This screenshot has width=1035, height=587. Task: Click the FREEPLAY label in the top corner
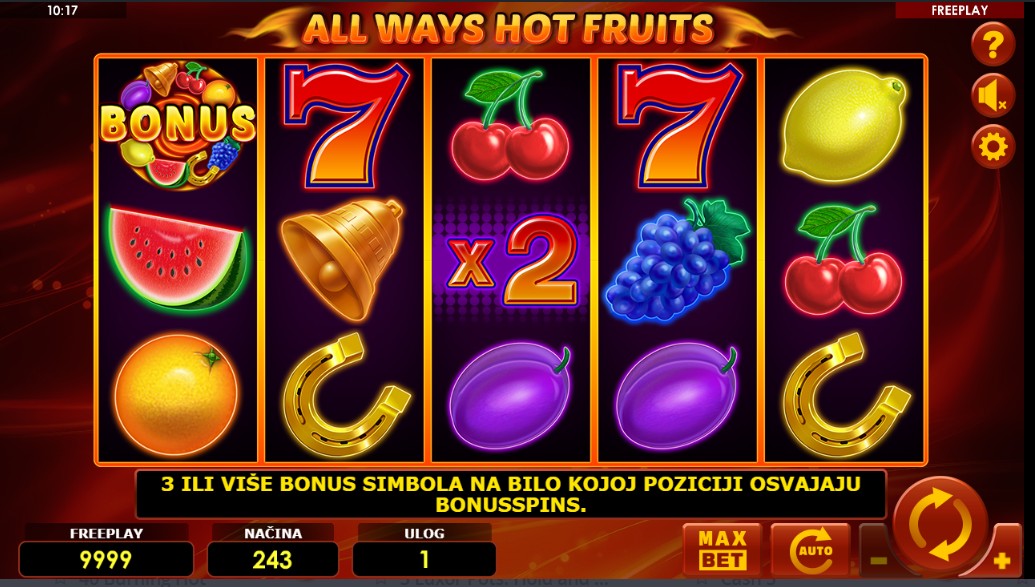click(x=959, y=10)
